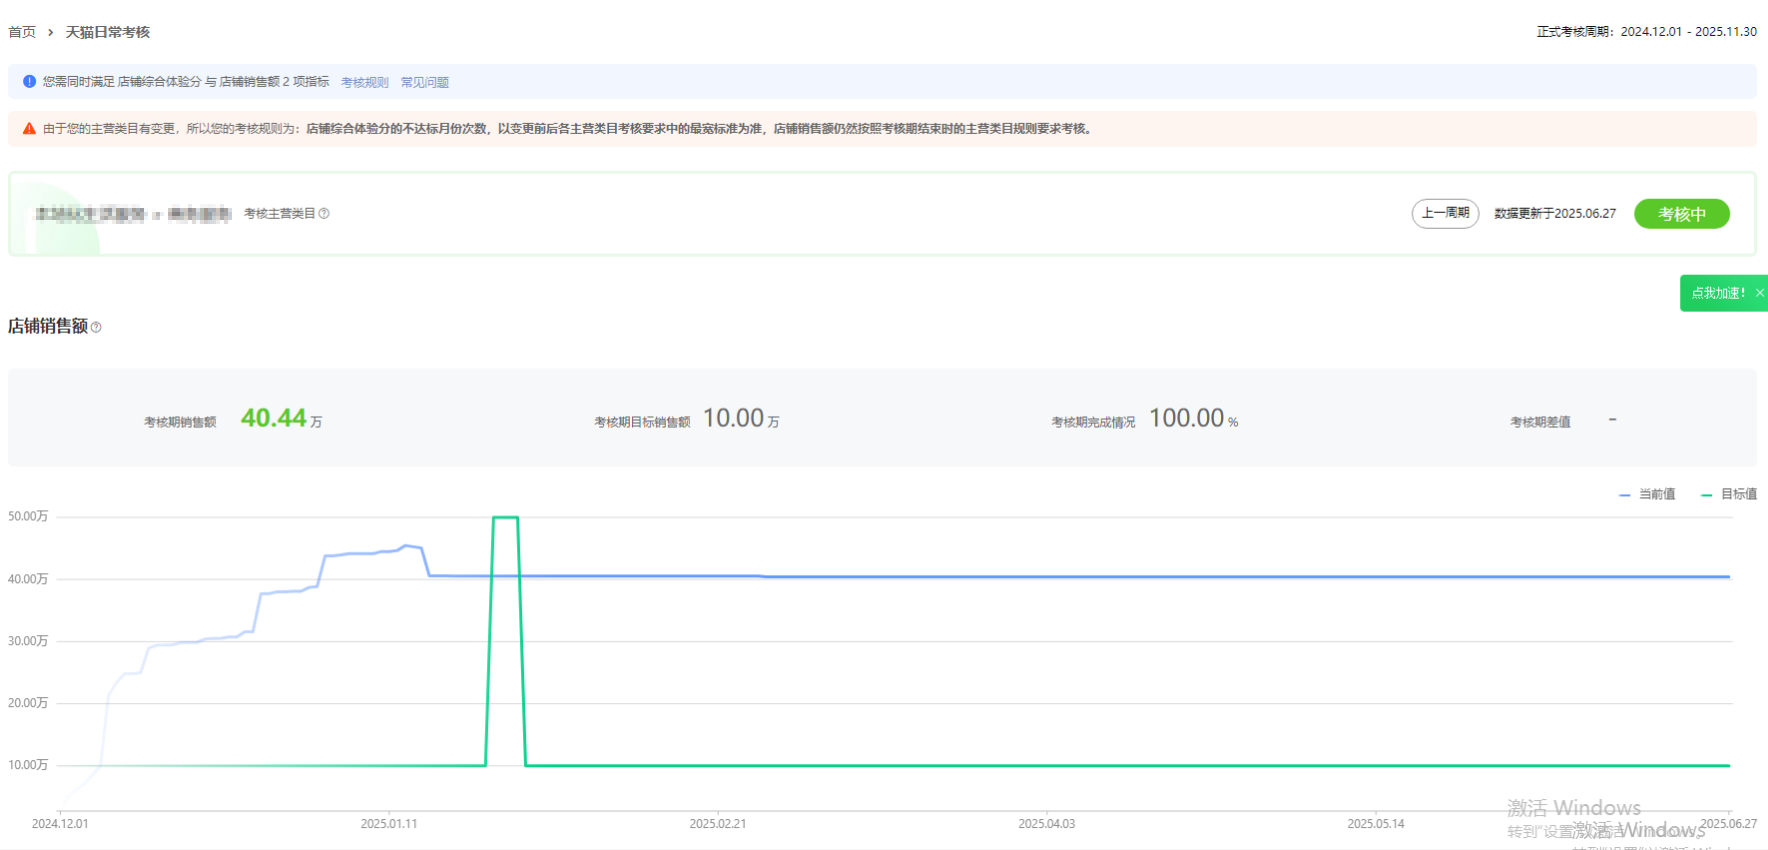Open the 常见问题 link
The width and height of the screenshot is (1768, 850).
click(x=424, y=82)
